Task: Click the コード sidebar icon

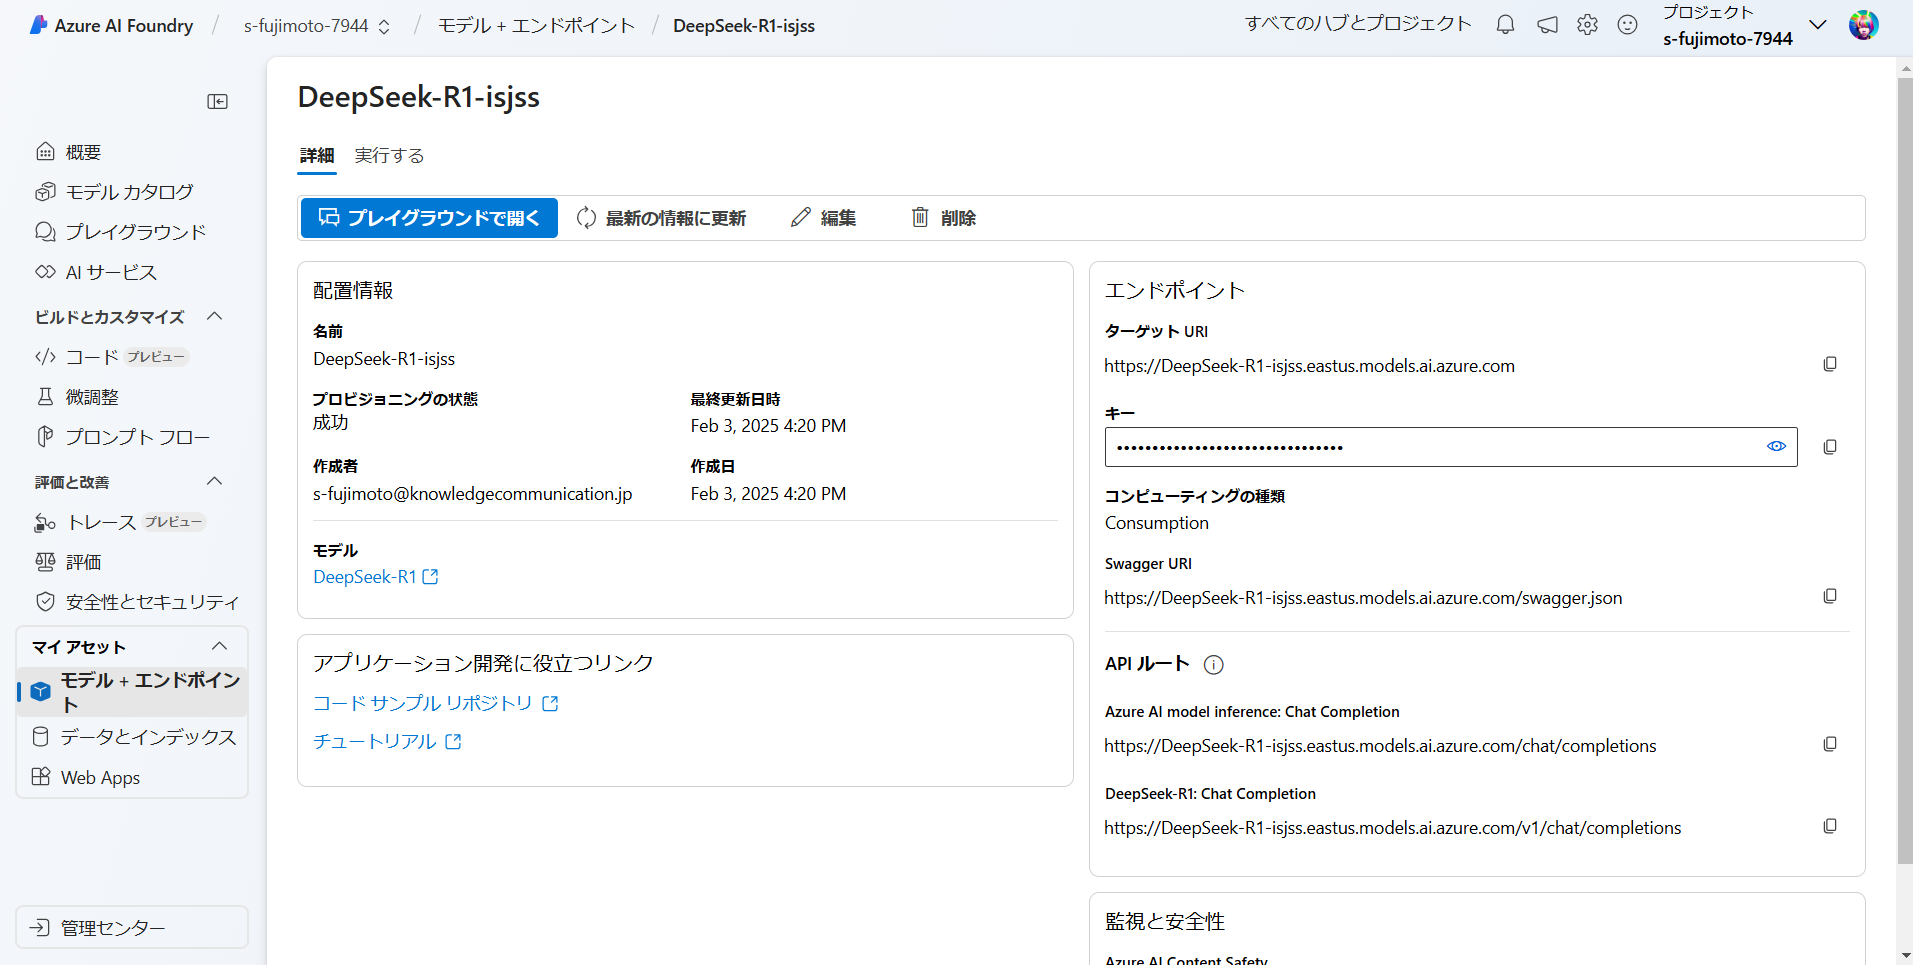Action: 45,357
